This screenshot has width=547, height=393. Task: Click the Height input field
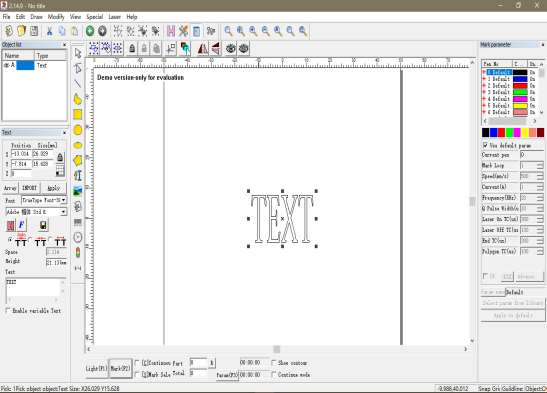56,262
